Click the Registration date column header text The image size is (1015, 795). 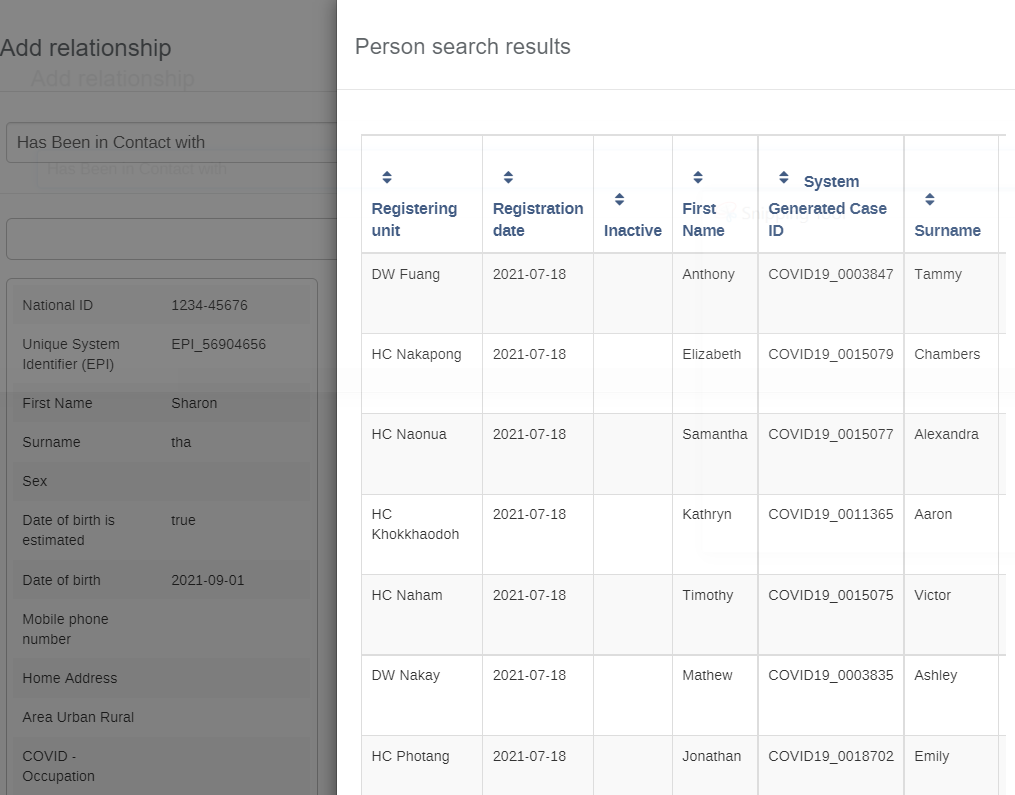[537, 219]
